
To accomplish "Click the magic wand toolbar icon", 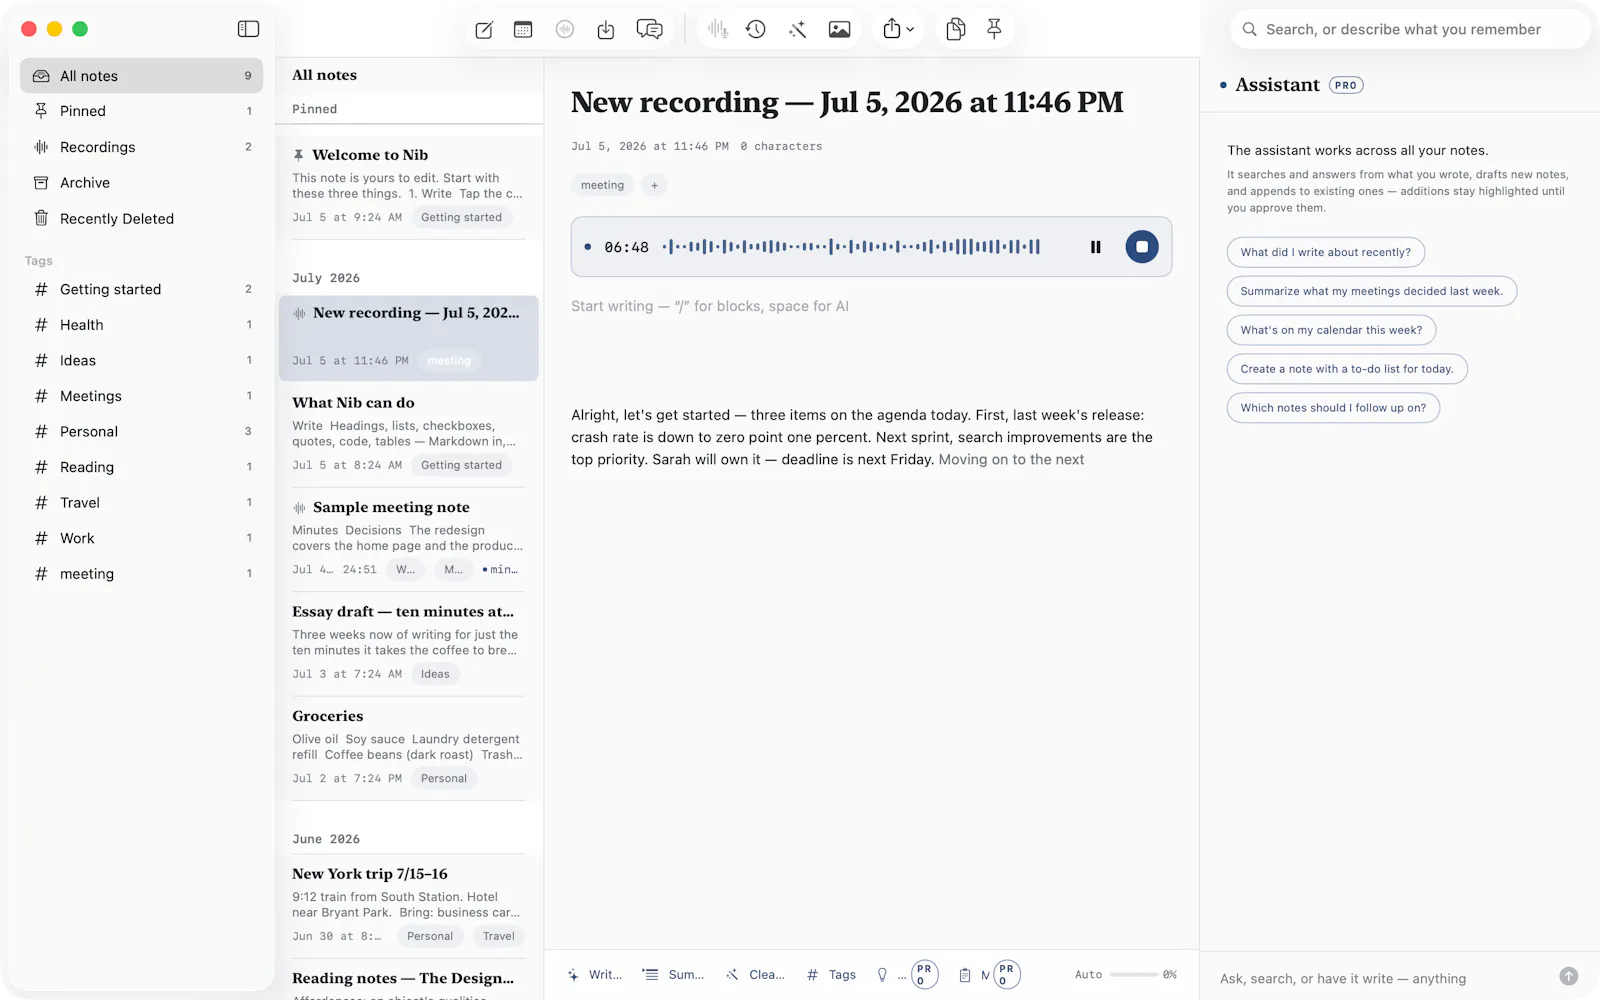I will click(x=797, y=30).
